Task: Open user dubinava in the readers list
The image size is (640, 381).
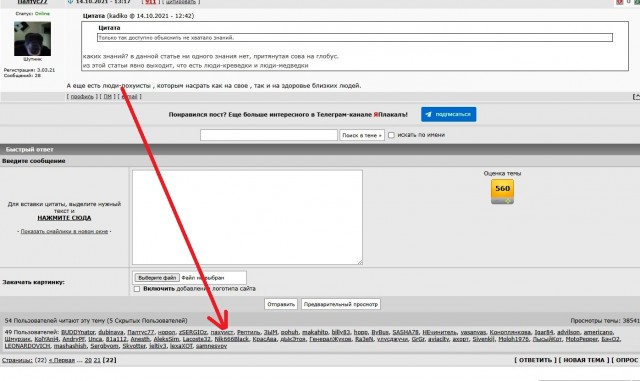Action: 111,332
